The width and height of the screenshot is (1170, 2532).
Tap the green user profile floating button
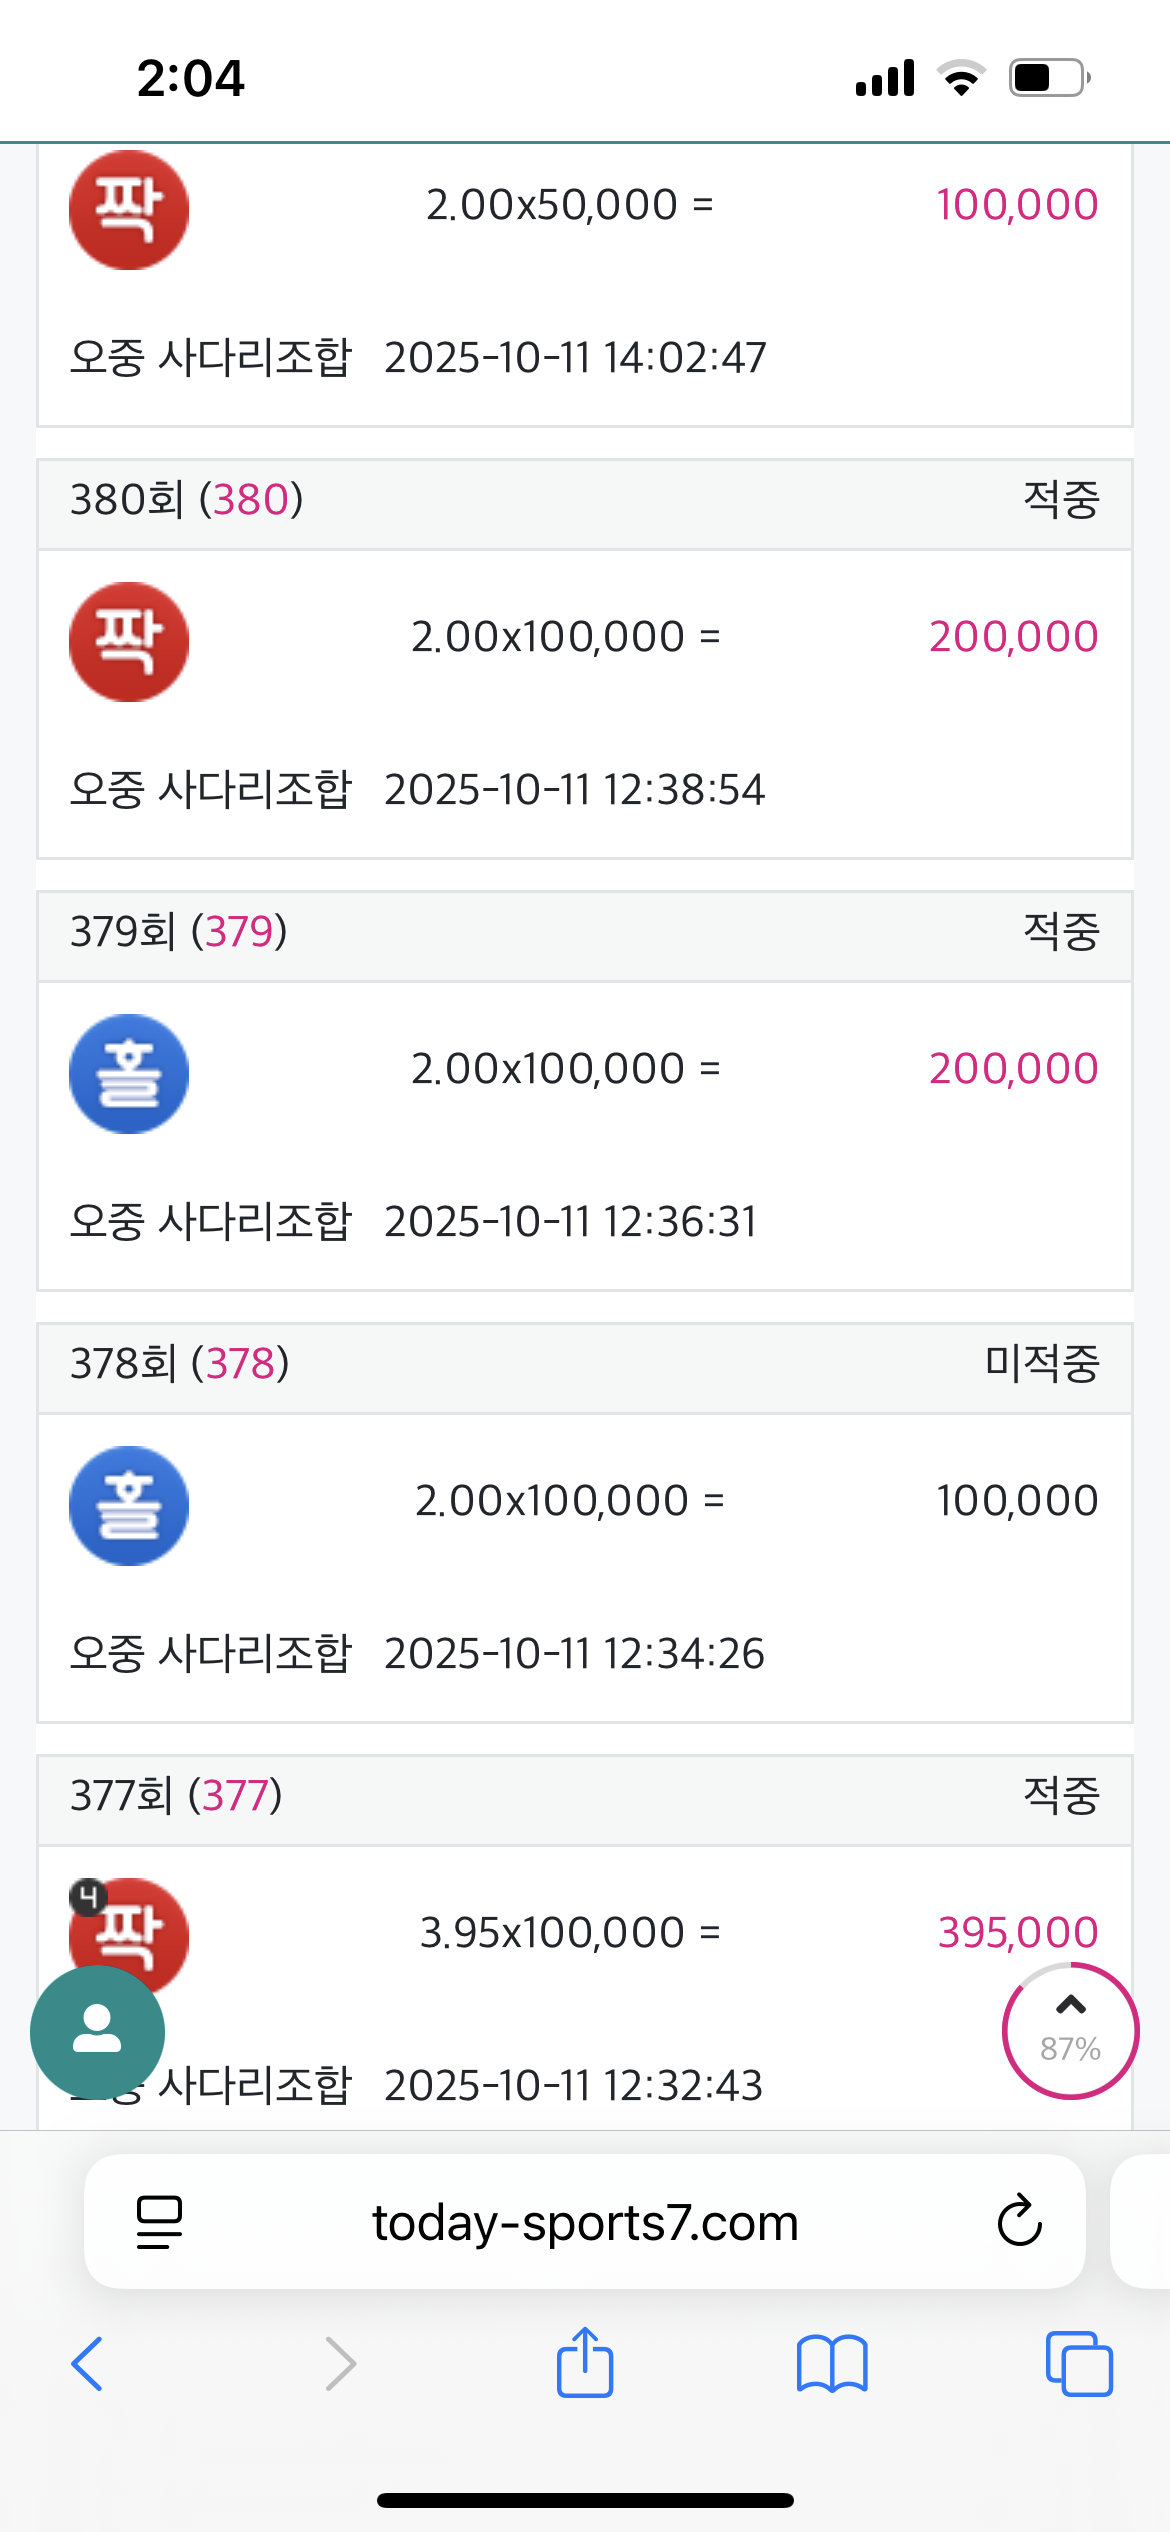[x=97, y=2031]
